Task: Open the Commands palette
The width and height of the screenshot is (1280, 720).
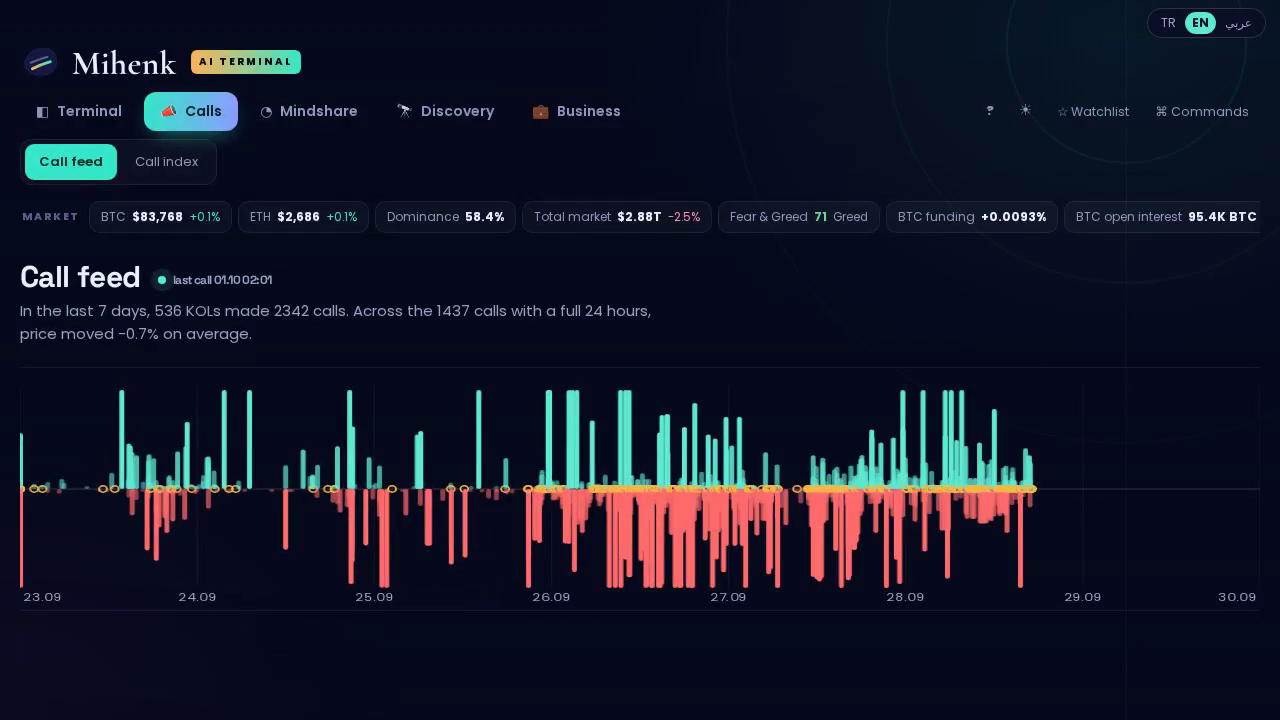Action: click(1202, 112)
